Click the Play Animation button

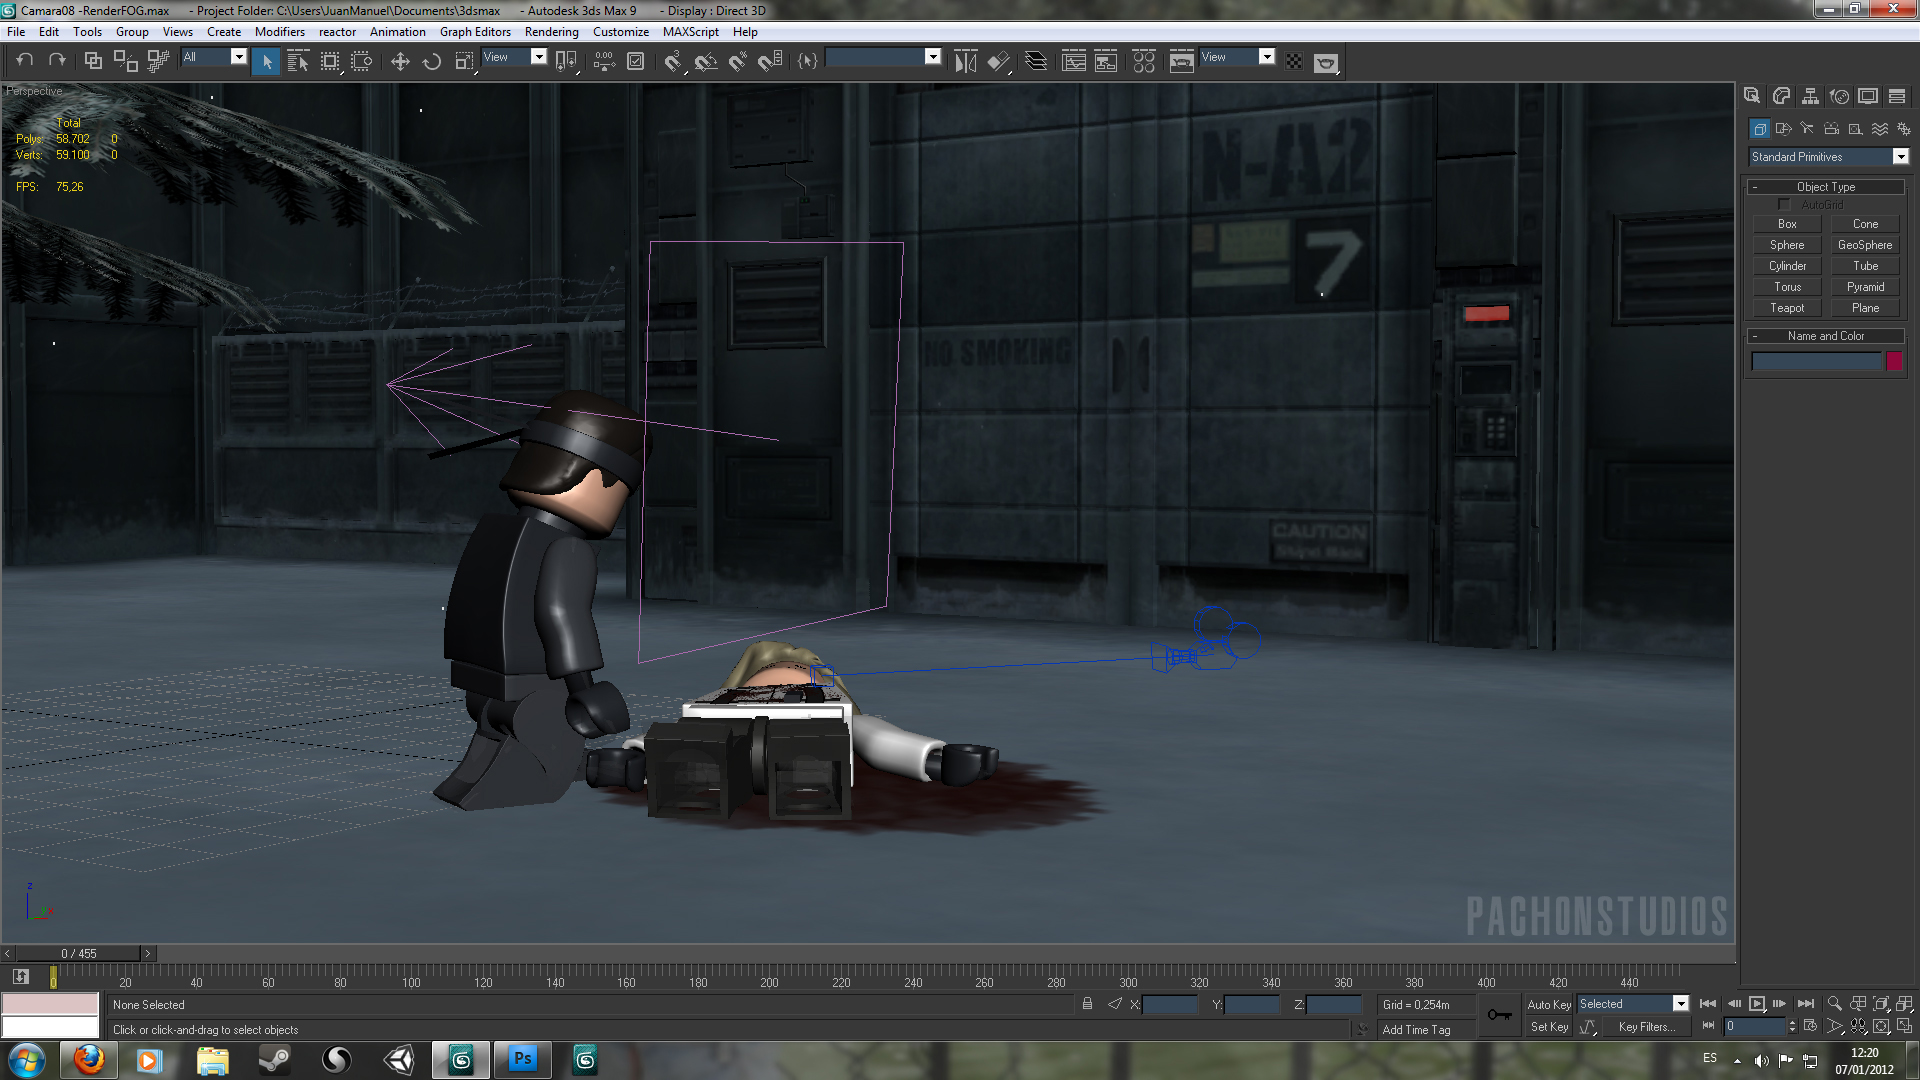coord(1757,1004)
